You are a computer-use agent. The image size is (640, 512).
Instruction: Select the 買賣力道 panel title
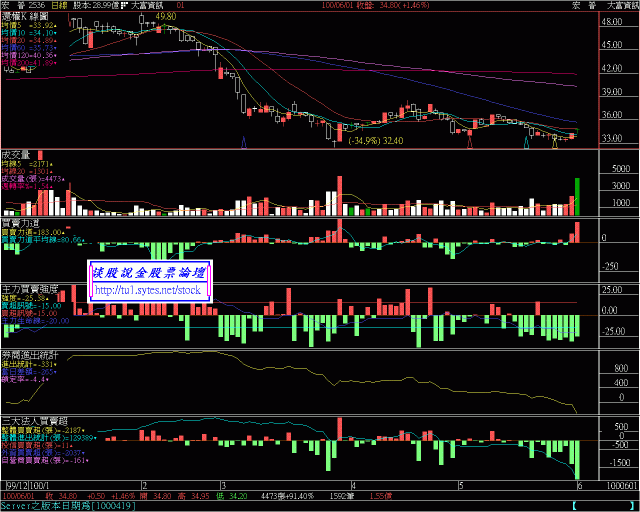(x=20, y=223)
